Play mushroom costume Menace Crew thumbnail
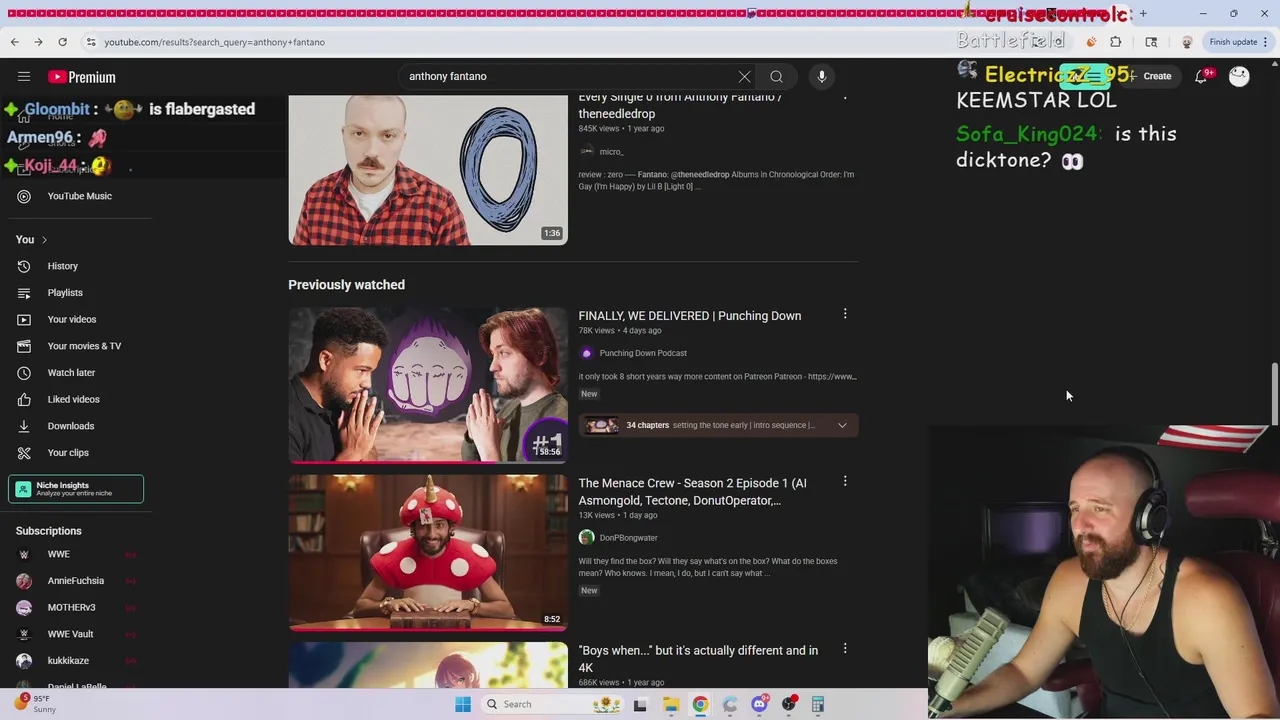The height and width of the screenshot is (720, 1280). coord(428,552)
